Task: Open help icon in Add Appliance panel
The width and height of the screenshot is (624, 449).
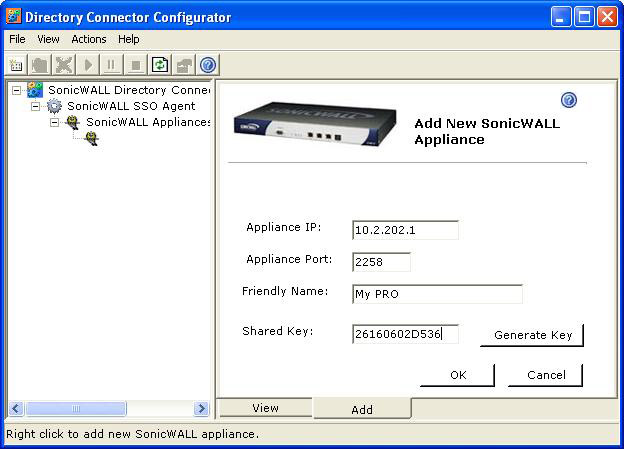Action: tap(569, 100)
